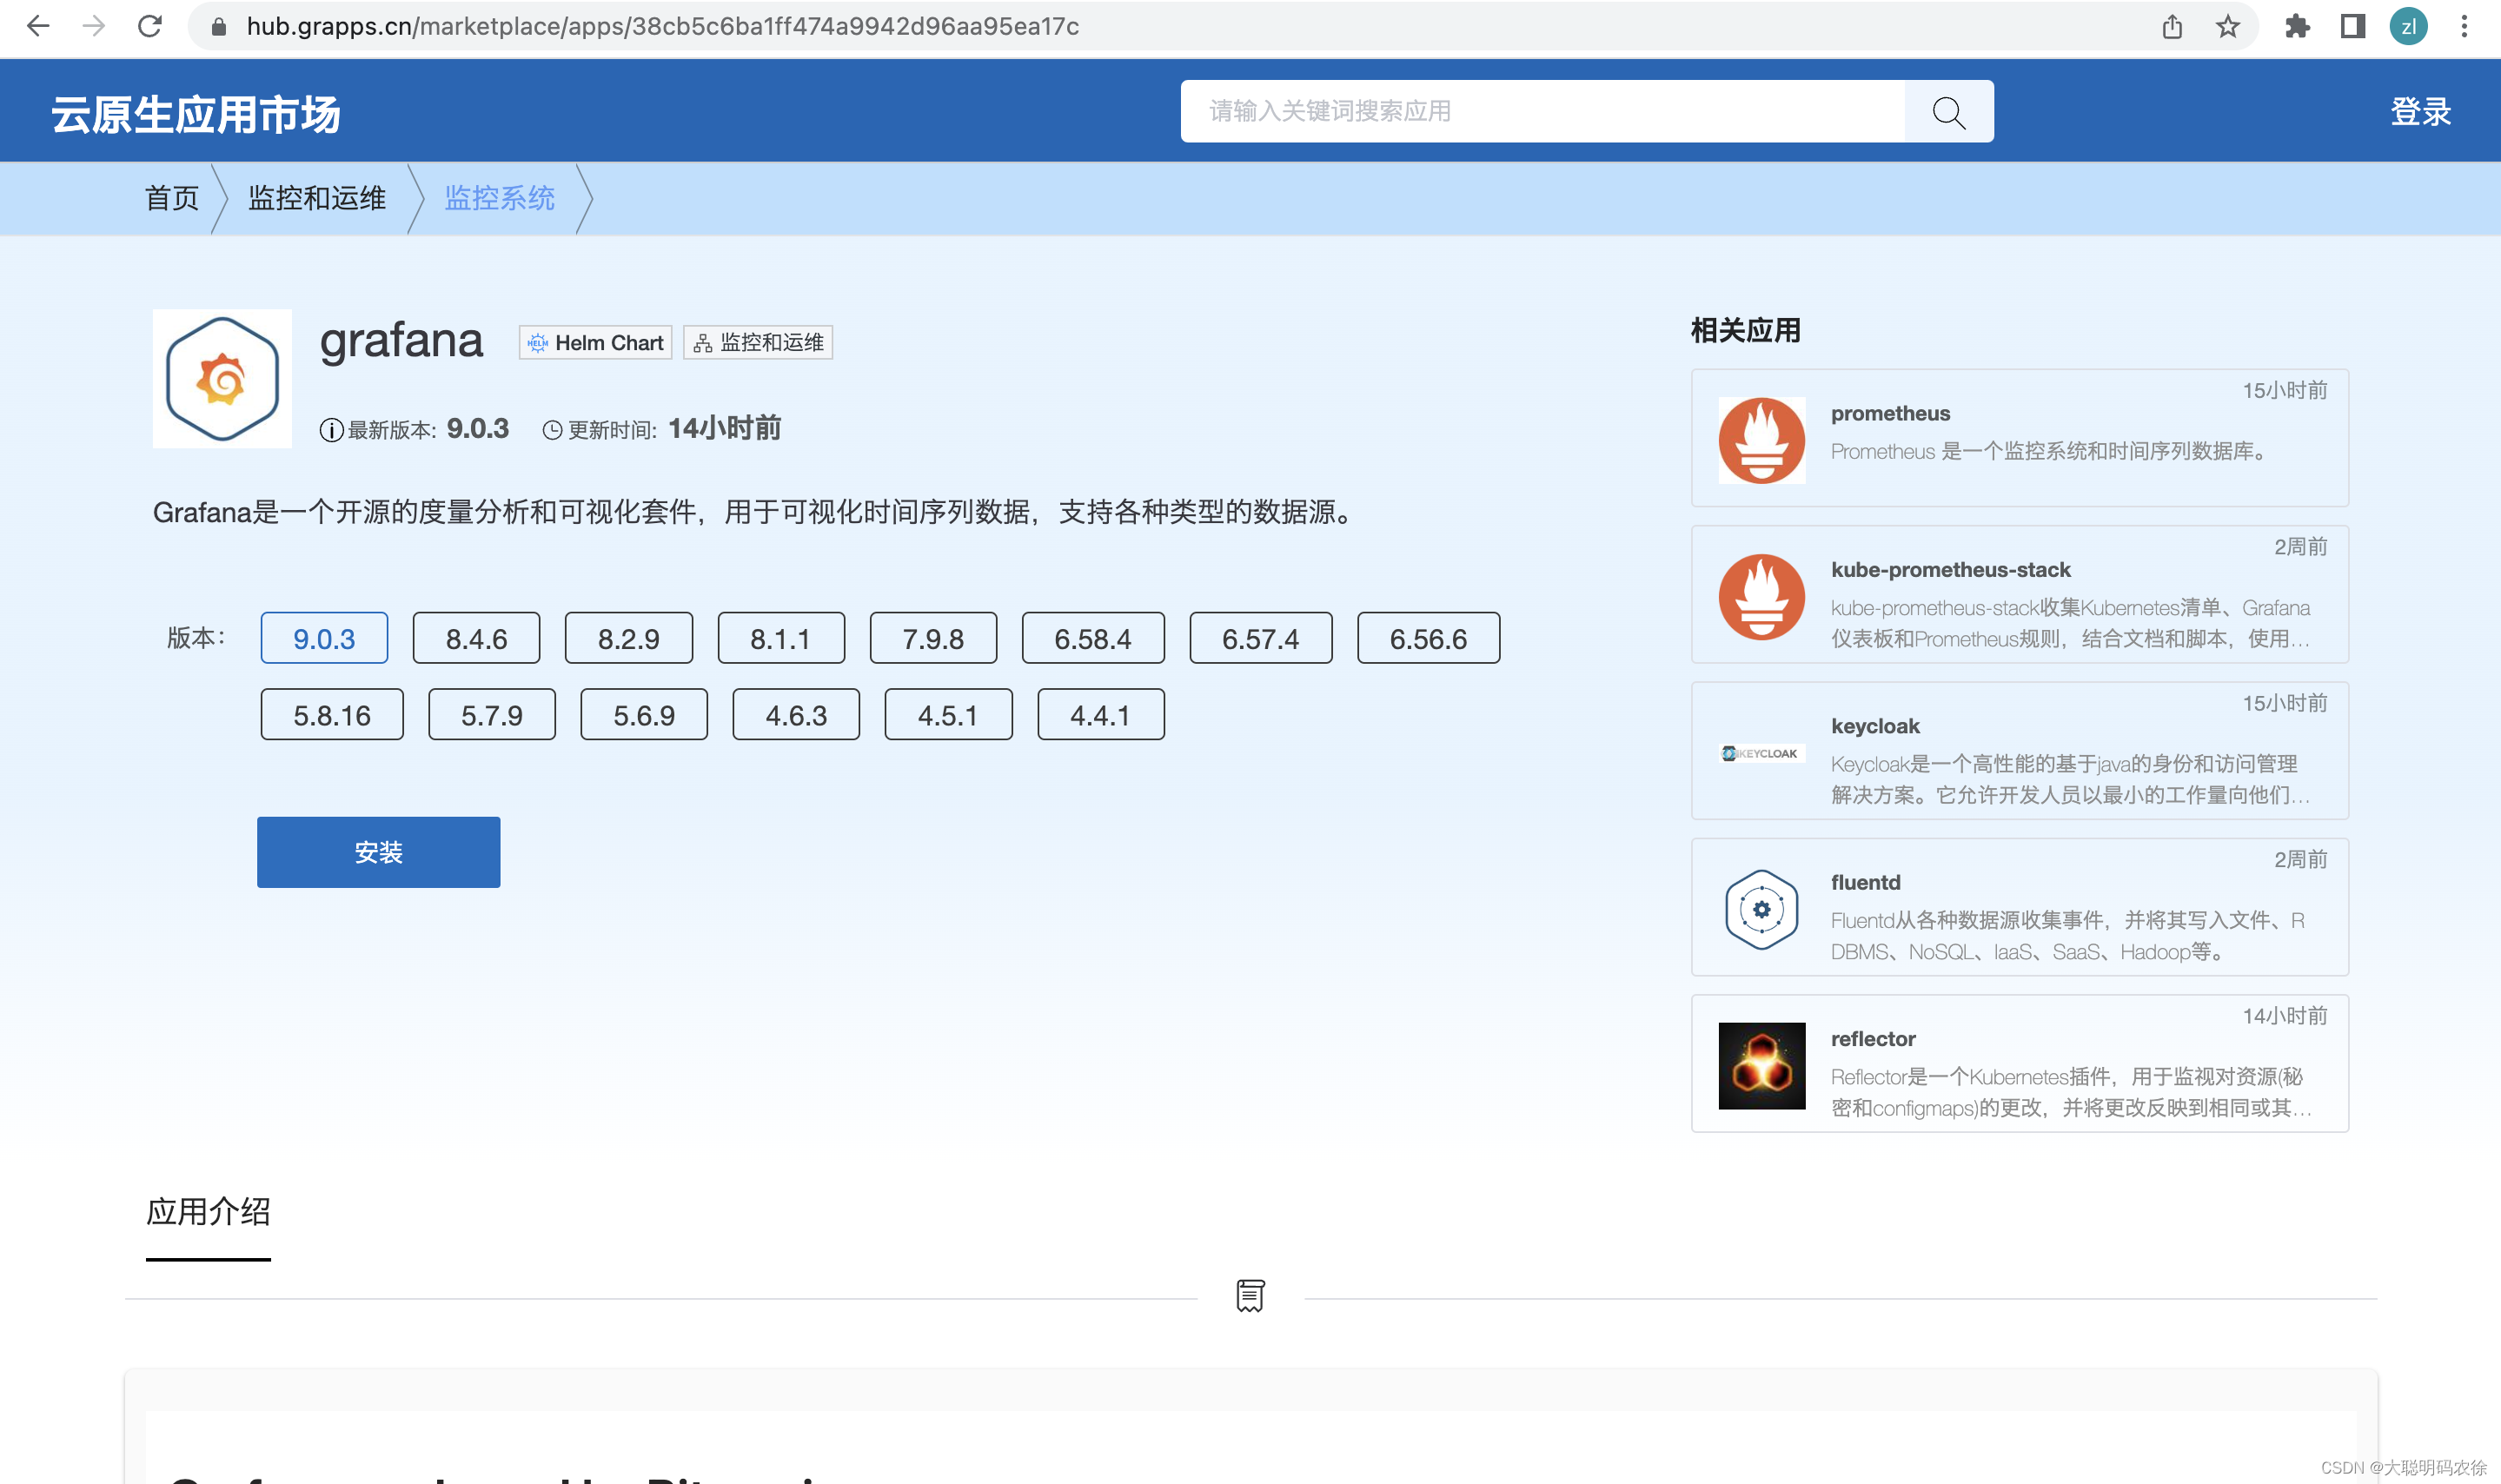Choose version 4.4.1
Image resolution: width=2501 pixels, height=1484 pixels.
pyautogui.click(x=1100, y=715)
